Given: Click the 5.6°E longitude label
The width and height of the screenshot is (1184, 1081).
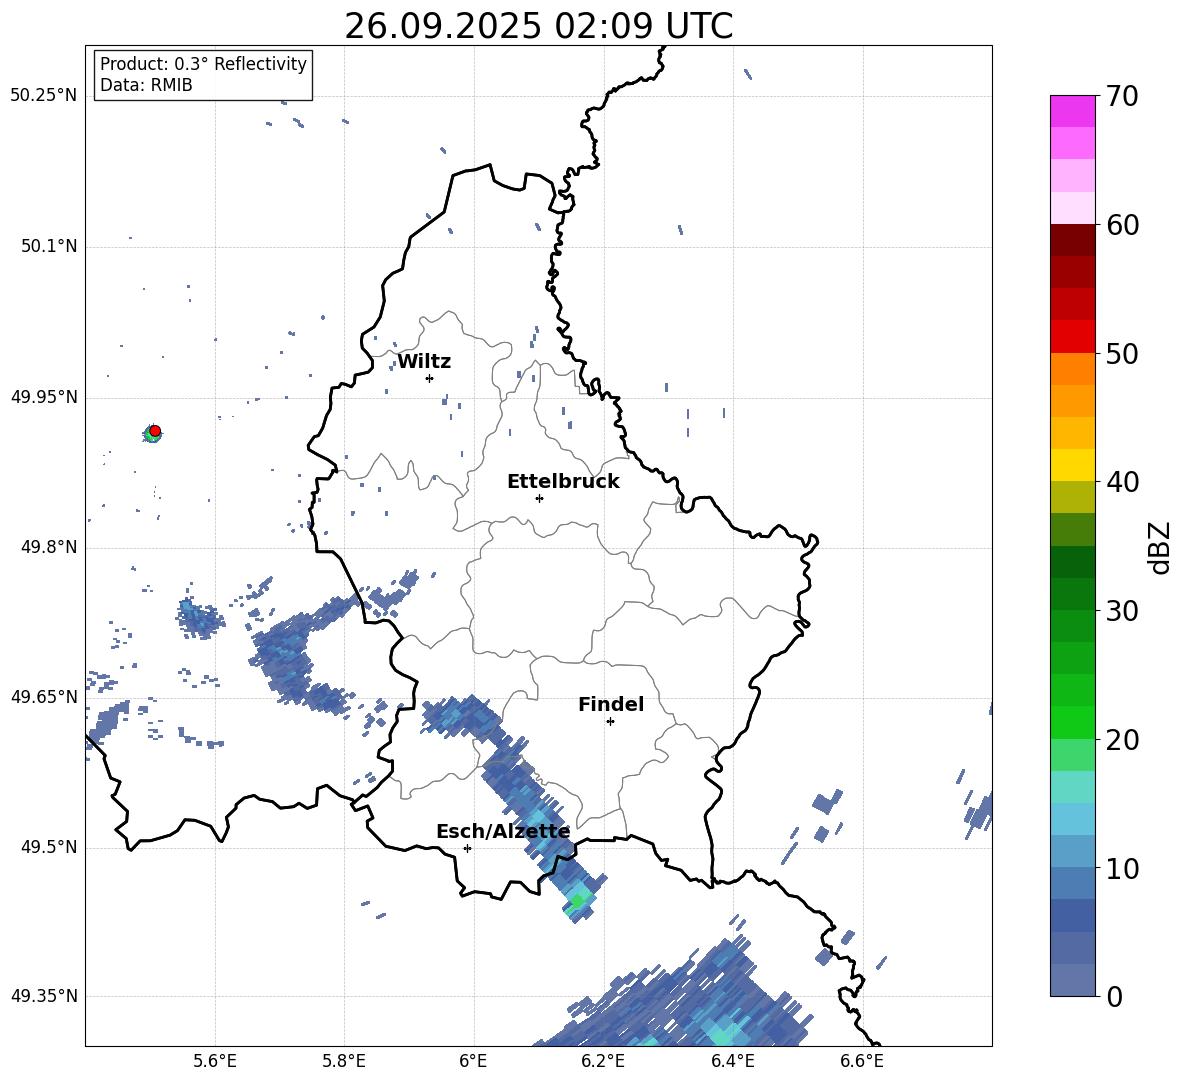Looking at the screenshot, I should (215, 1061).
